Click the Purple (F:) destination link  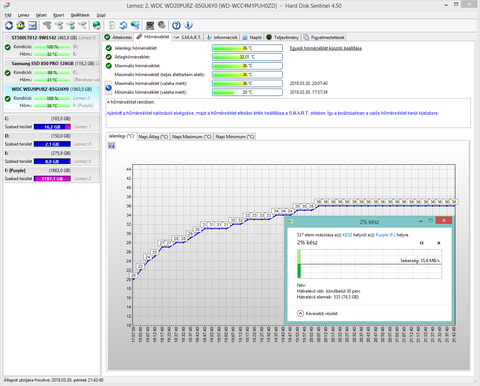click(385, 235)
